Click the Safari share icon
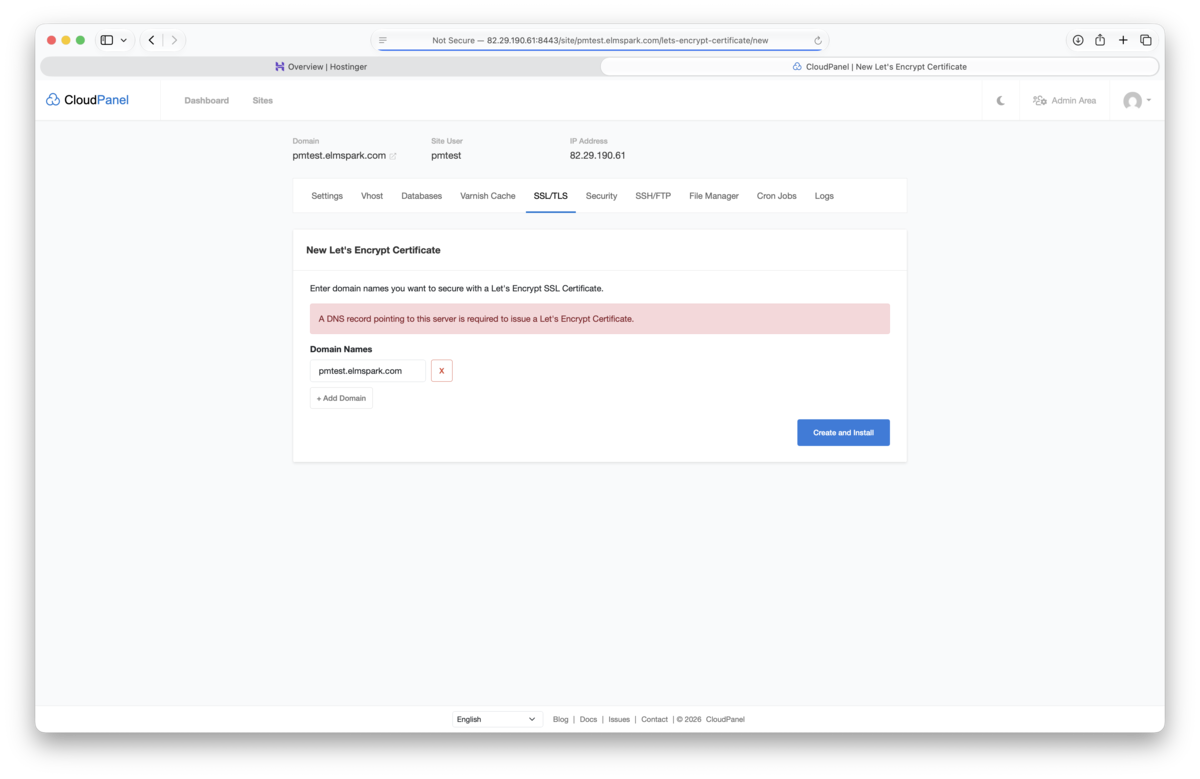 [1100, 40]
